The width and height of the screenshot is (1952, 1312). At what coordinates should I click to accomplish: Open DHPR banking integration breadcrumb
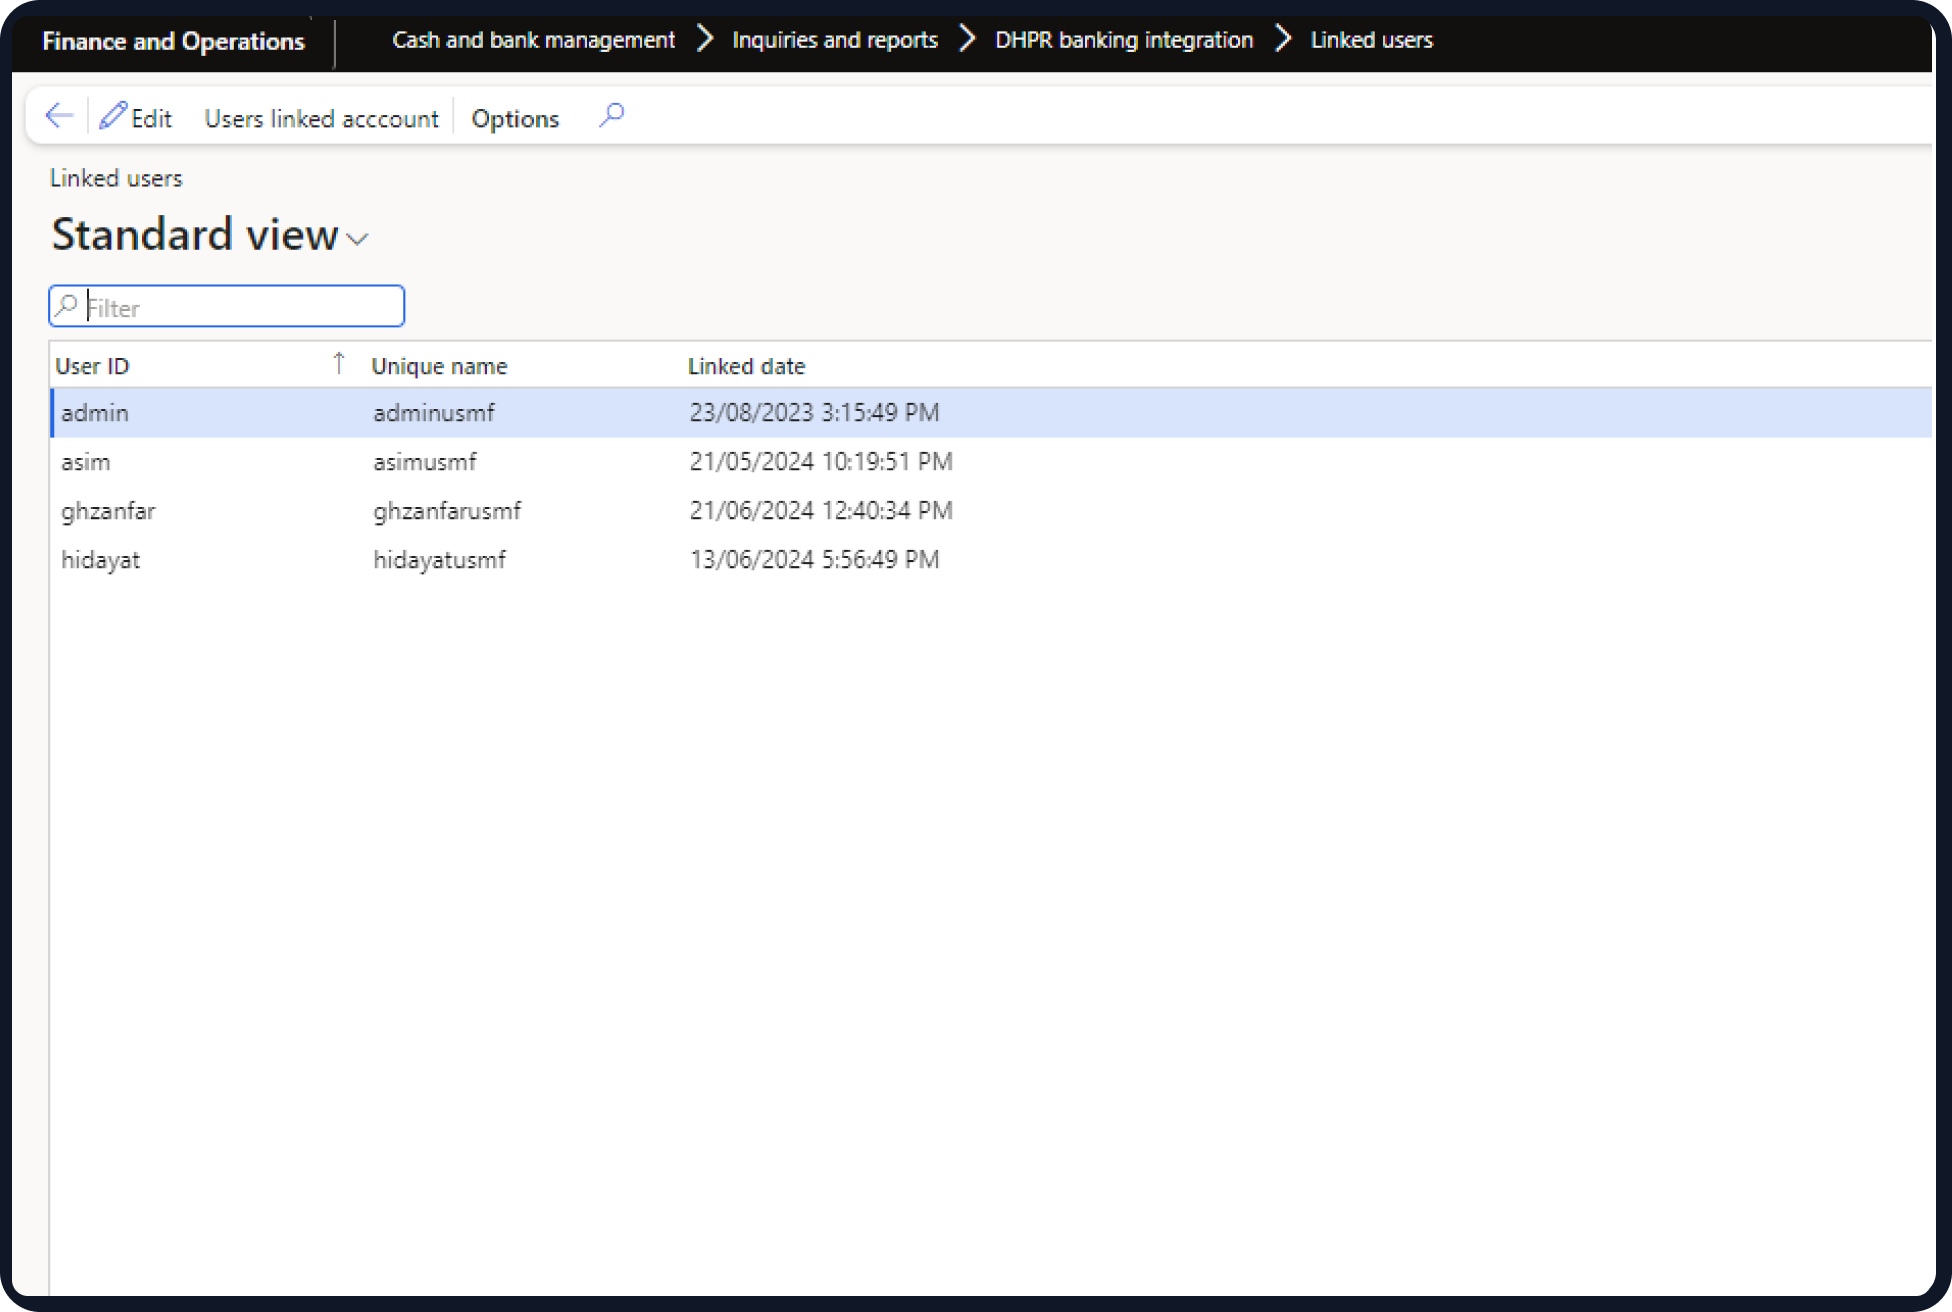[1123, 40]
